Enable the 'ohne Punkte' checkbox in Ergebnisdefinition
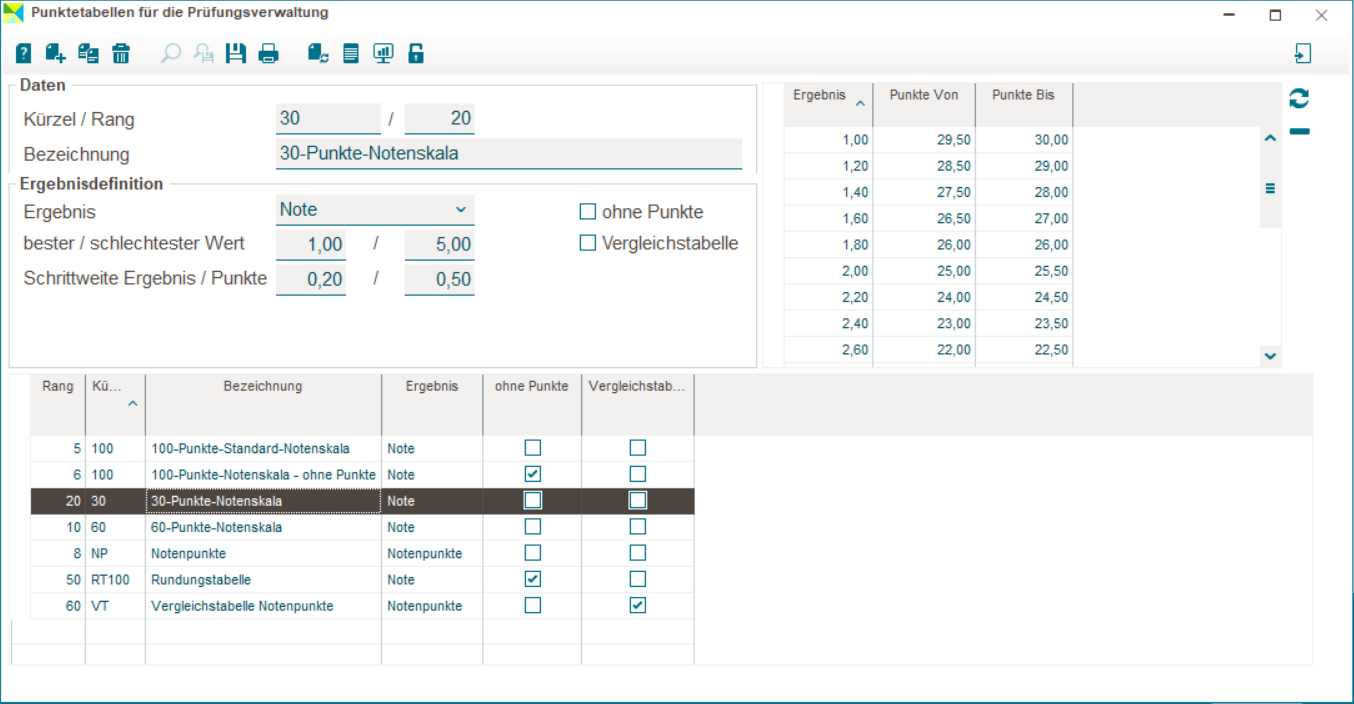Viewport: 1354px width, 704px height. [x=588, y=212]
